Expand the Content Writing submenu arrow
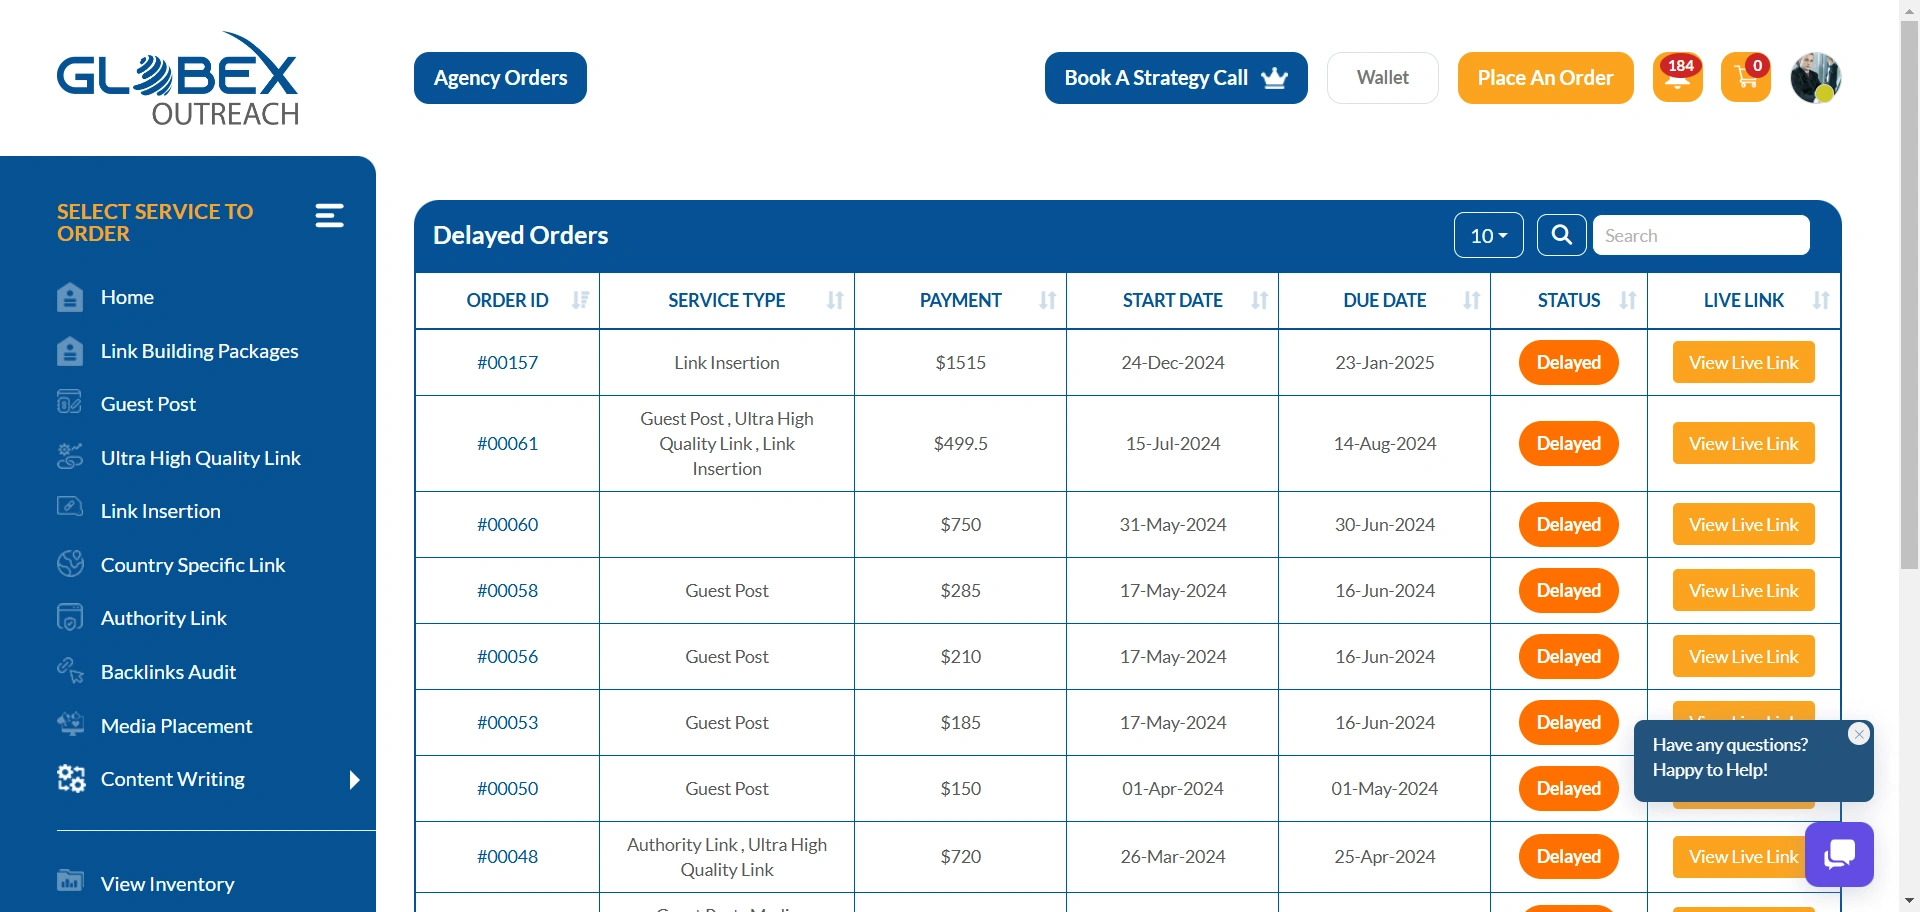The height and width of the screenshot is (912, 1920). tap(354, 780)
